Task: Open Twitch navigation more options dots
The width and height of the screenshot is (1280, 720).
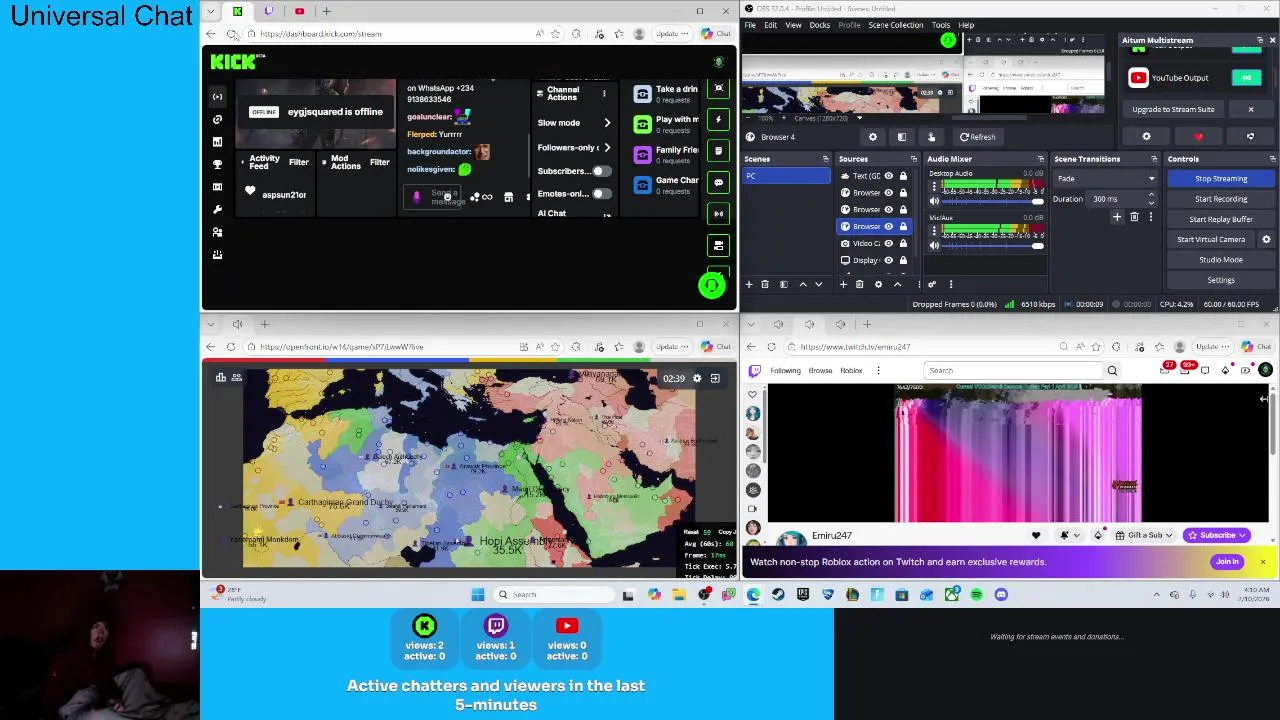Action: pyautogui.click(x=878, y=370)
